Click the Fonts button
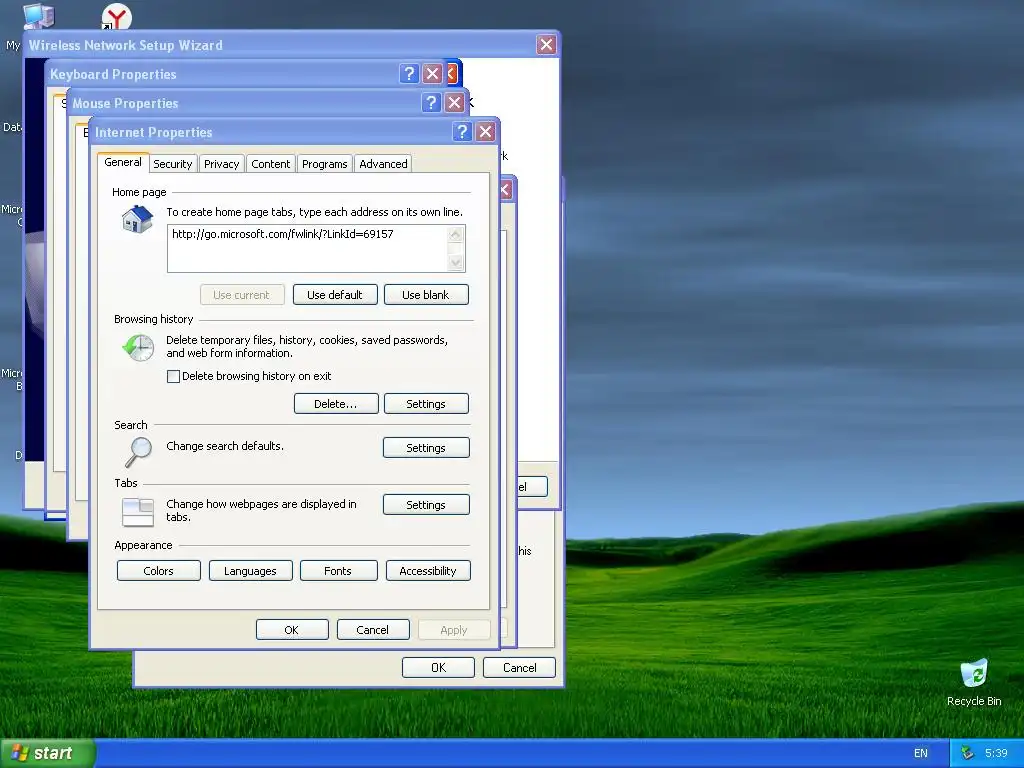Viewport: 1024px width, 768px height. click(338, 571)
